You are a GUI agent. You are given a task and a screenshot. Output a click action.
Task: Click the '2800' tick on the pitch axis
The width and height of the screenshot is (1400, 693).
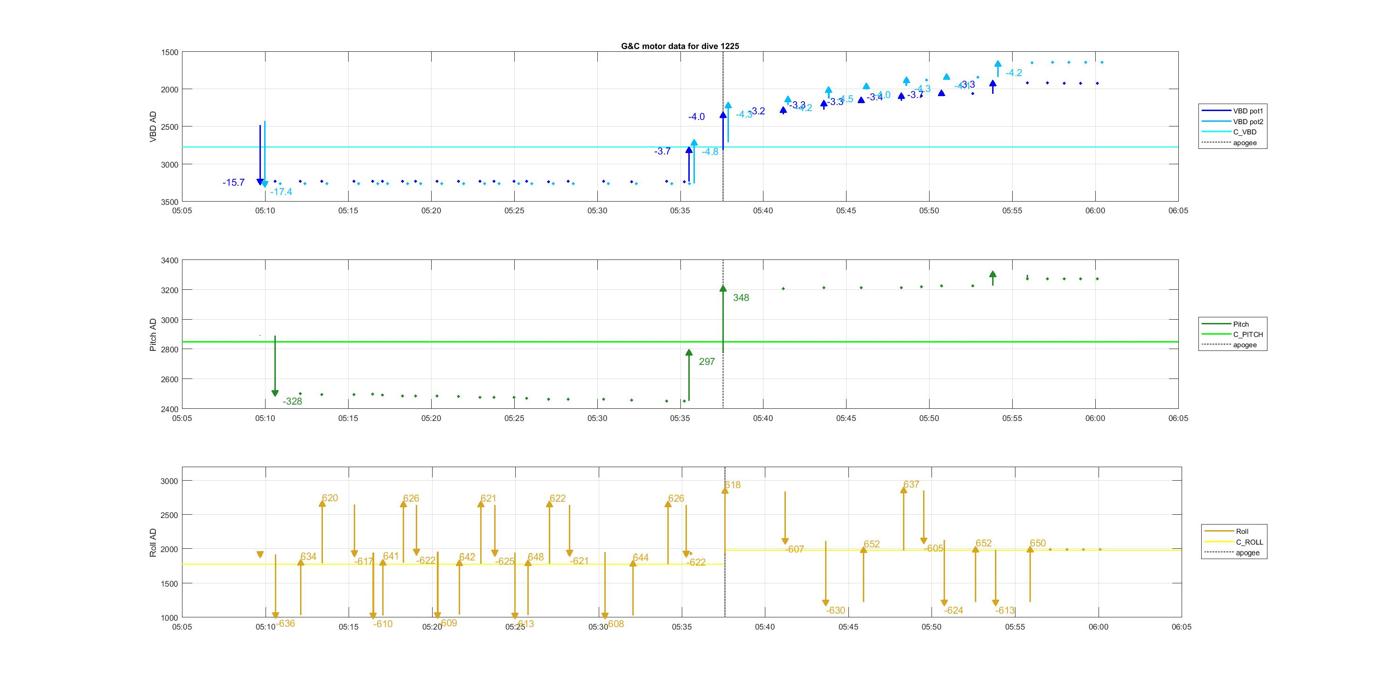(170, 350)
